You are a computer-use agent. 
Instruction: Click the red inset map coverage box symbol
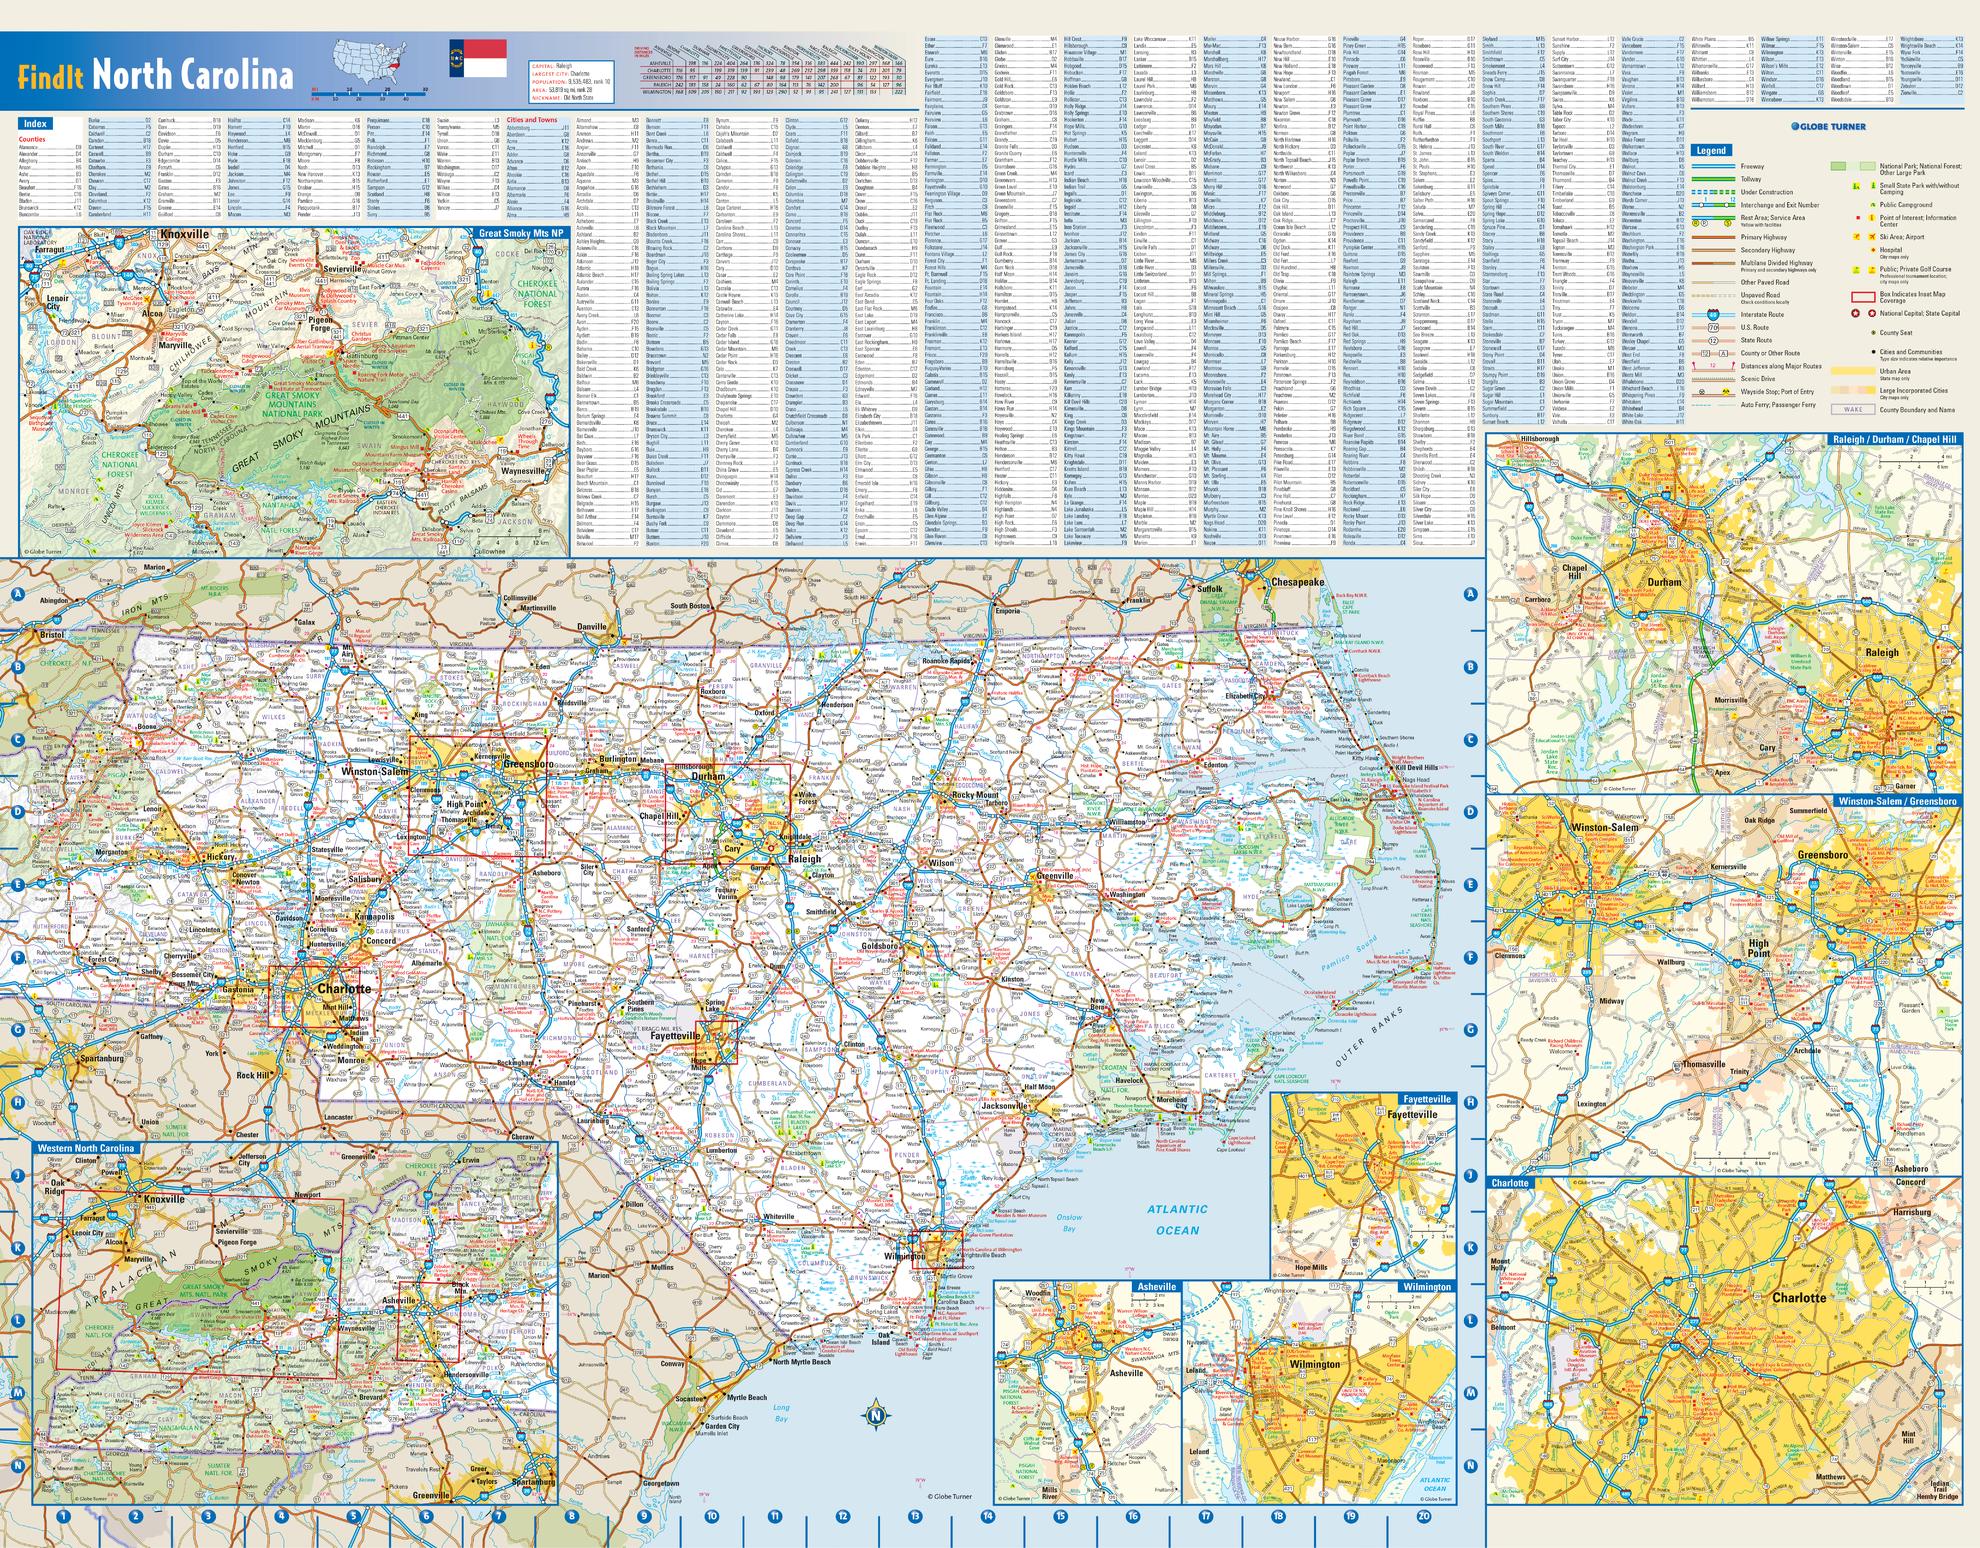tap(1862, 297)
